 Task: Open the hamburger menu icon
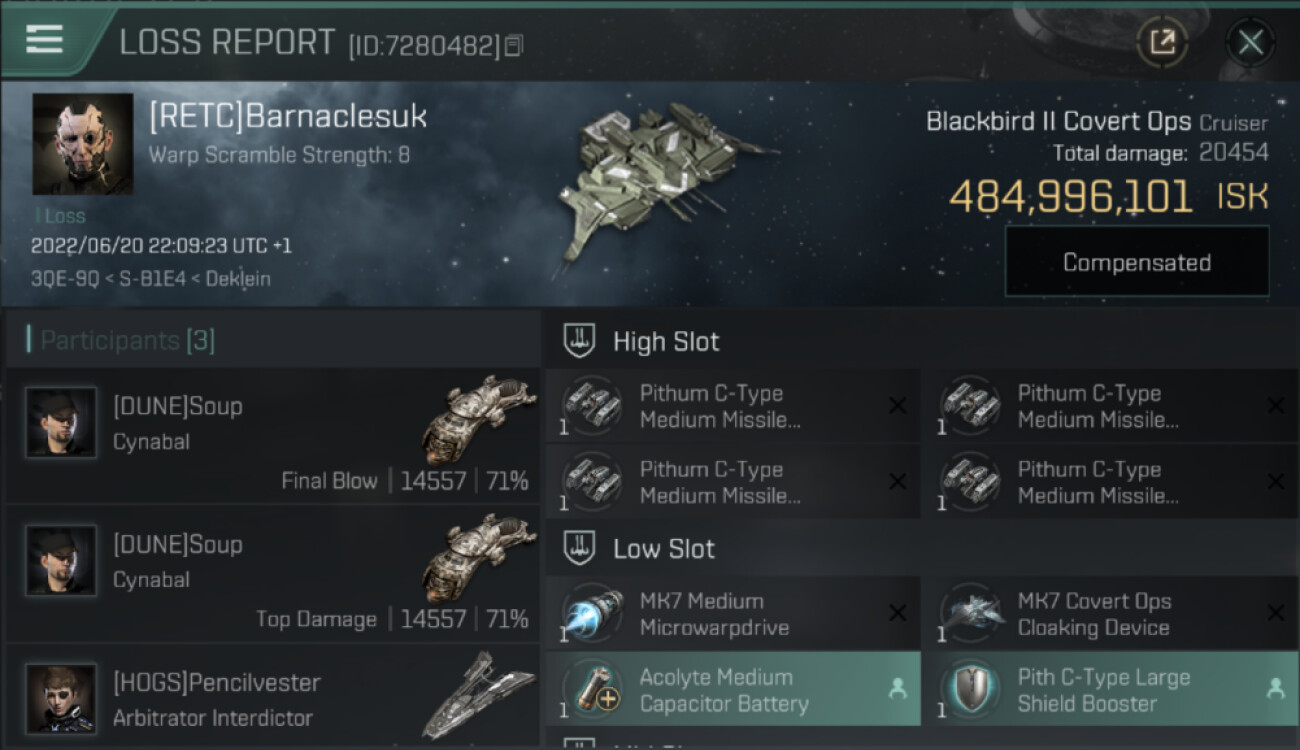(x=44, y=40)
